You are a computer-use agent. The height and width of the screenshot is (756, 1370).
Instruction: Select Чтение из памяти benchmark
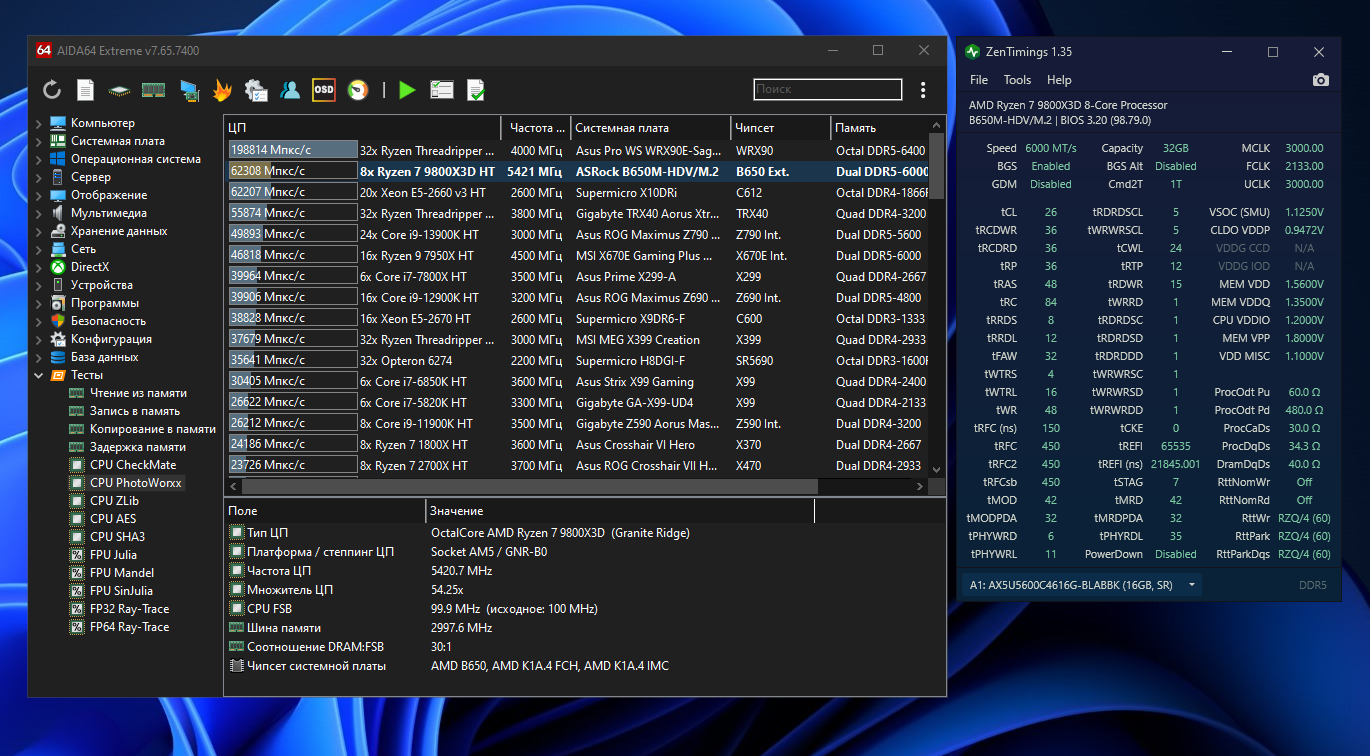tap(138, 393)
